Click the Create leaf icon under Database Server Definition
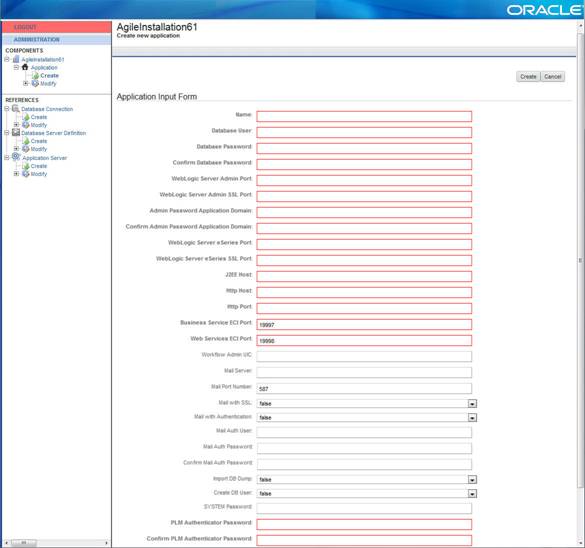585x548 pixels. (26, 141)
